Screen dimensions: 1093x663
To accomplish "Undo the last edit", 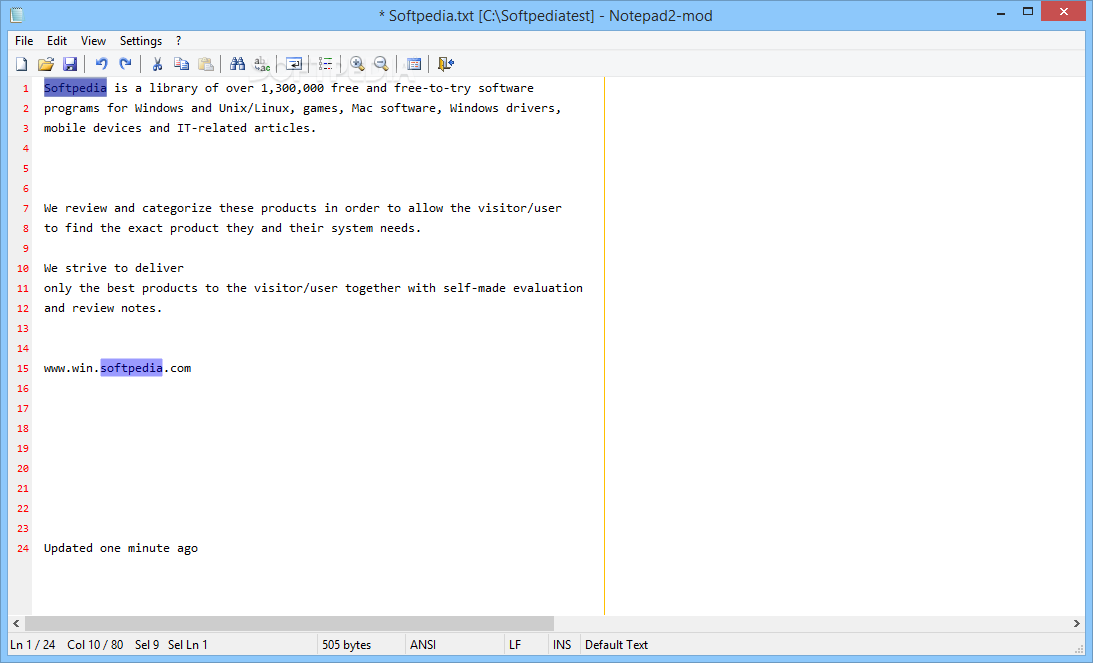I will 101,64.
